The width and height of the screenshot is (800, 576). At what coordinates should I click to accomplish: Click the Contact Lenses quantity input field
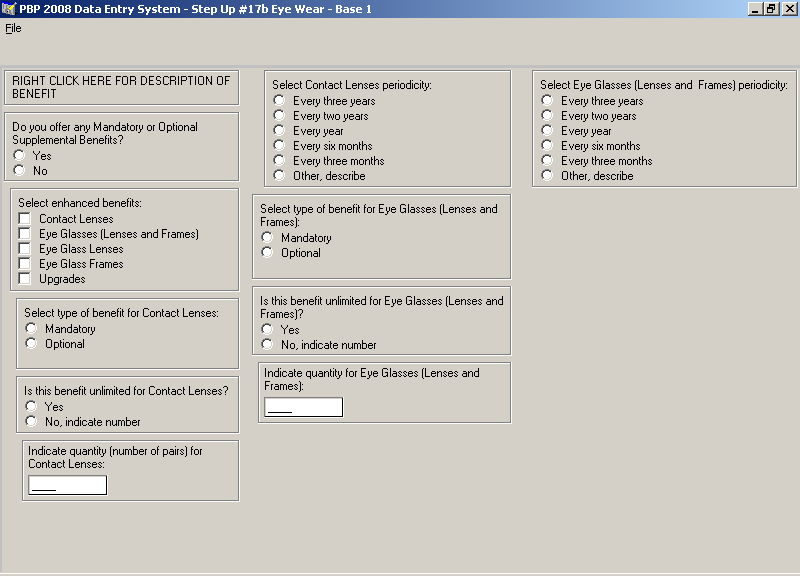click(68, 485)
